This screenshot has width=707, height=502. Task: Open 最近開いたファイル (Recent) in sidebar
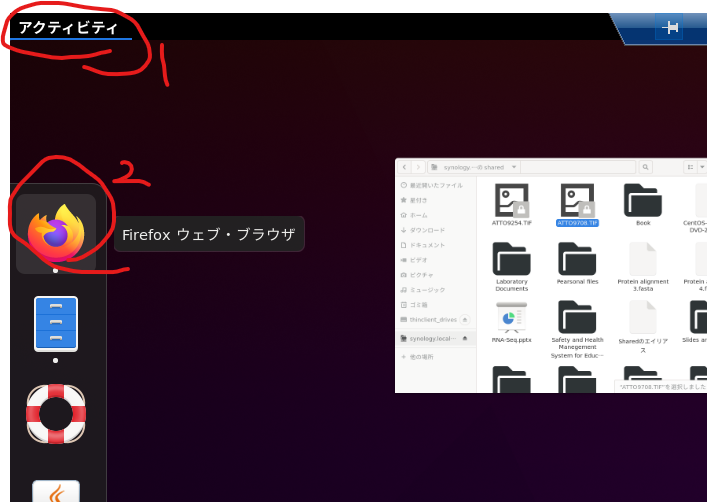(x=436, y=185)
